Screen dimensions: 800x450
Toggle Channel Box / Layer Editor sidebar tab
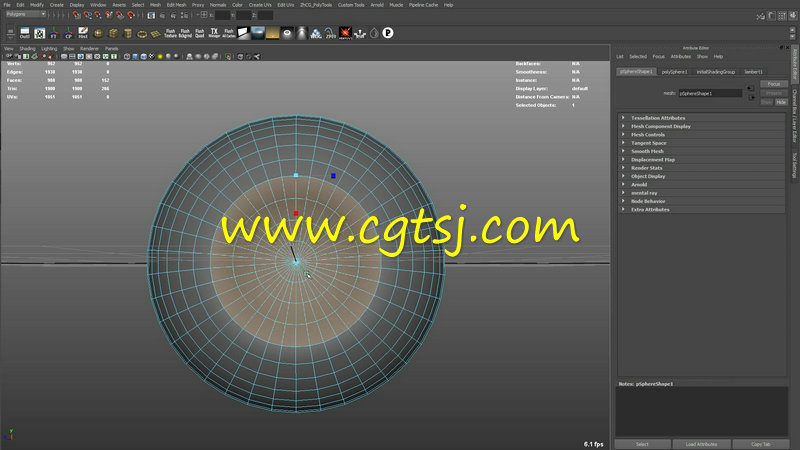(x=794, y=116)
